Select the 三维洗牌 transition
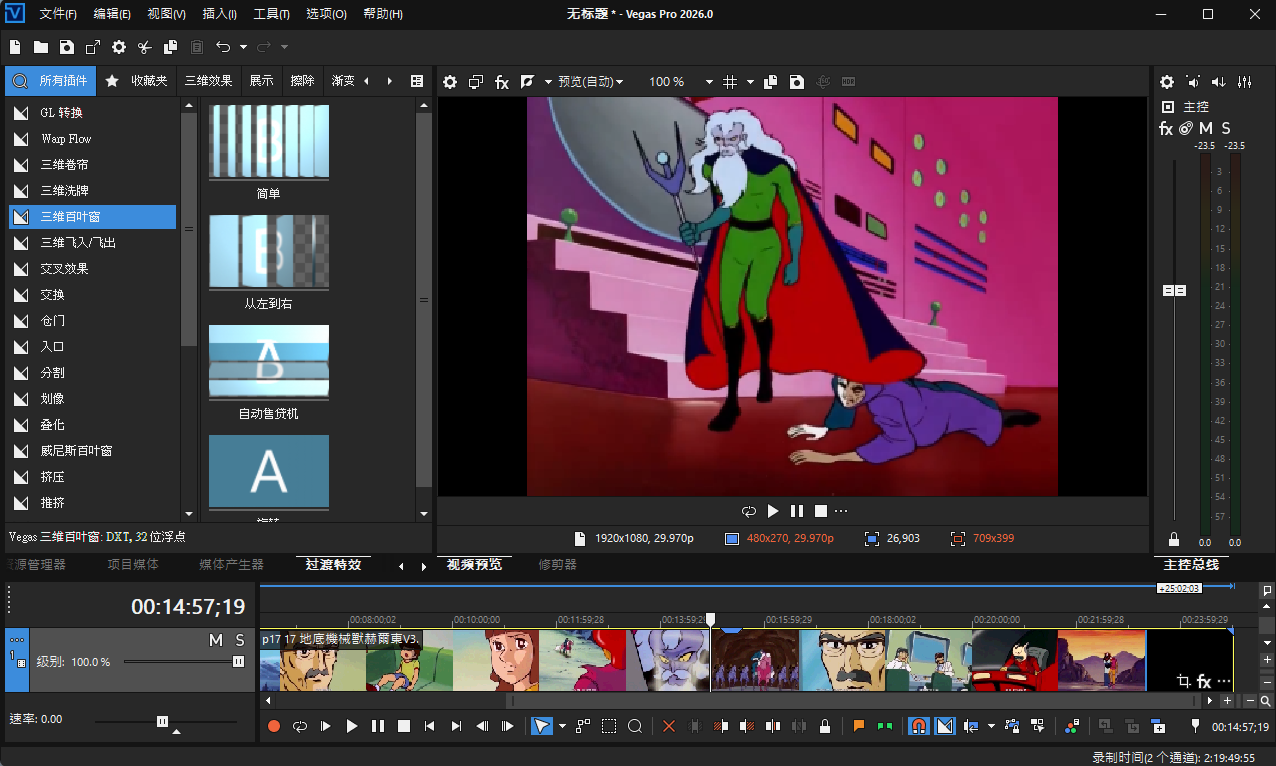Screen dimensions: 1276x766 tap(93, 191)
